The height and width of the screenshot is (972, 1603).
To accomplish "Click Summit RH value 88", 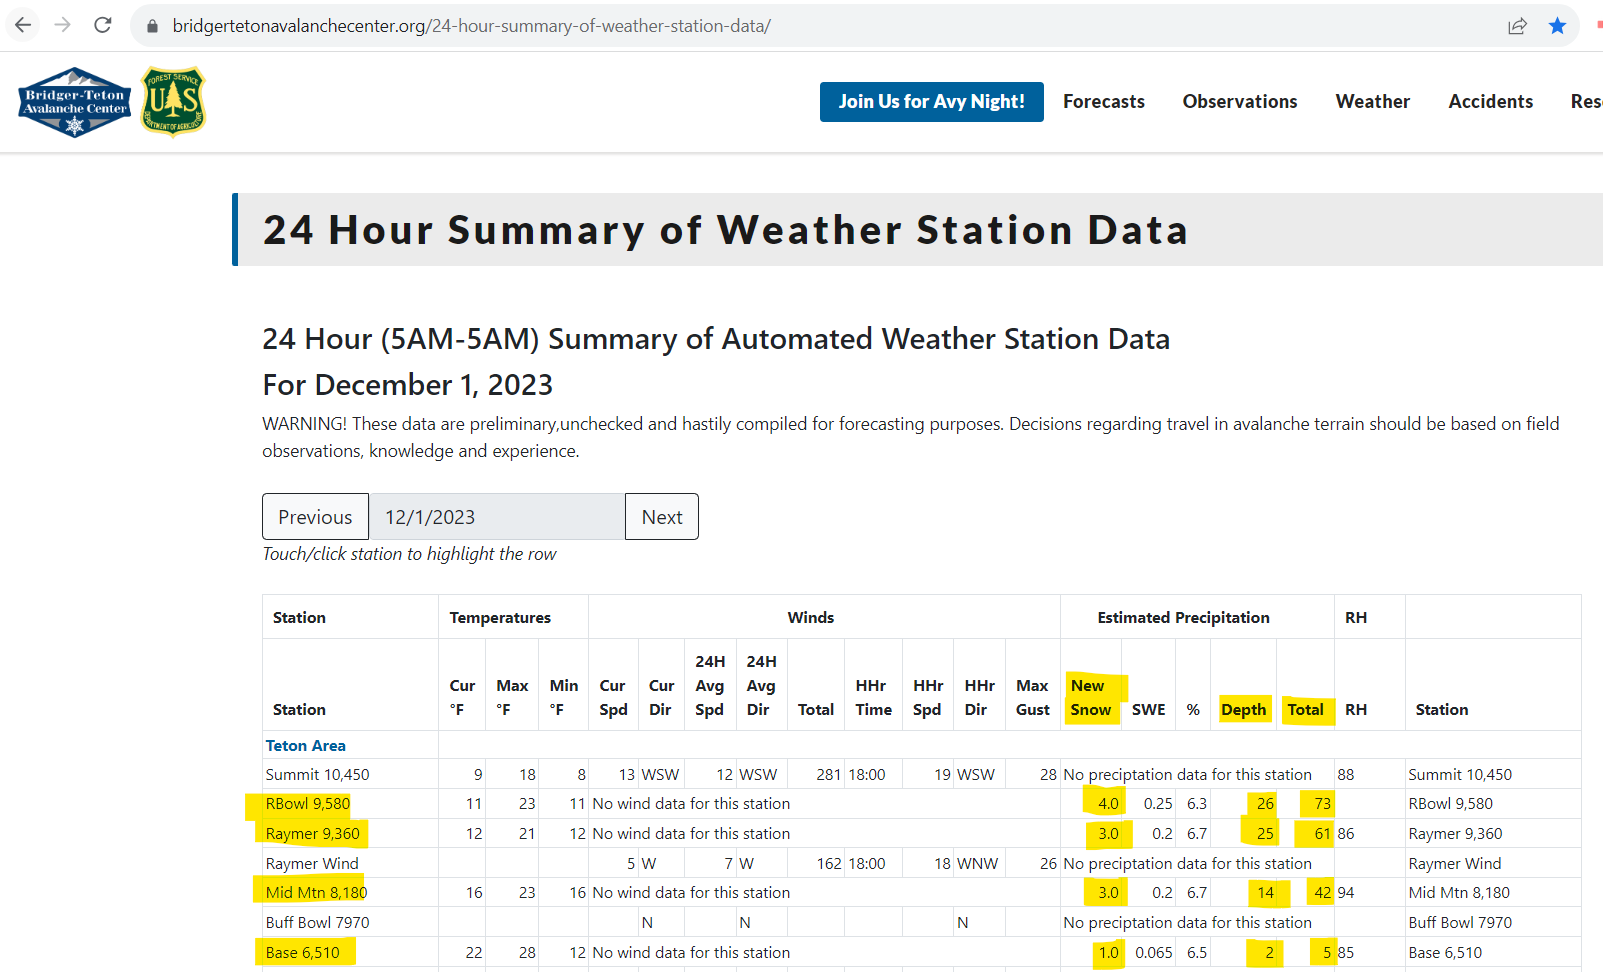I will [1346, 775].
